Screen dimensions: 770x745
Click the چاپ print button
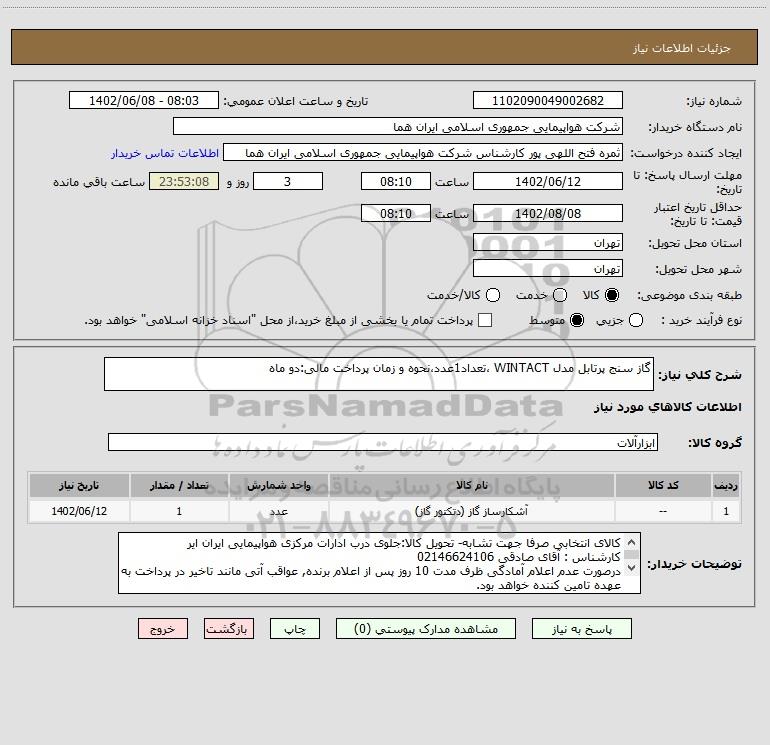pyautogui.click(x=295, y=629)
